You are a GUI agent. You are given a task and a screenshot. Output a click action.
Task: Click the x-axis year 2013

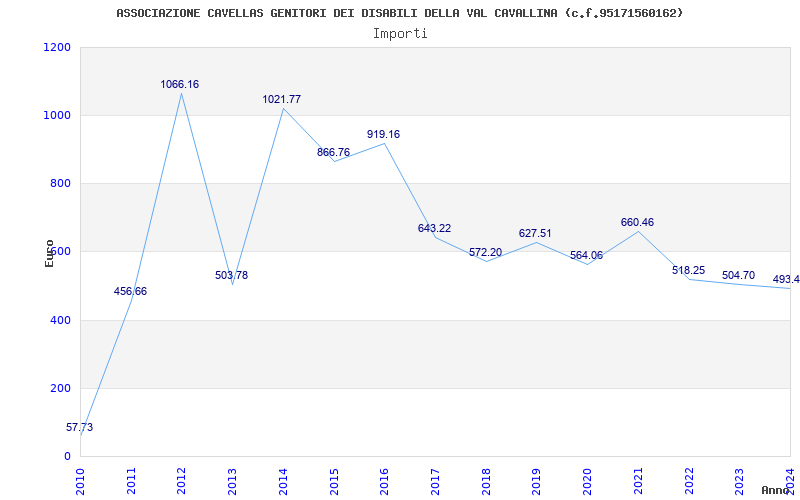pyautogui.click(x=232, y=481)
